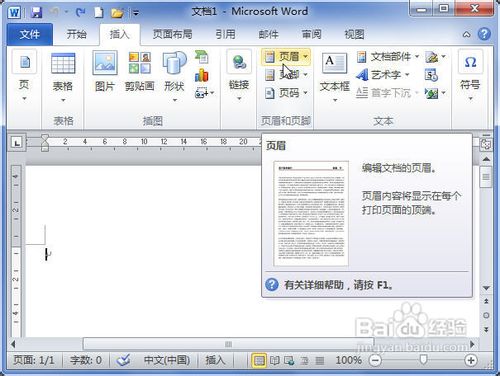Click the zoom slider handle

[x=423, y=360]
